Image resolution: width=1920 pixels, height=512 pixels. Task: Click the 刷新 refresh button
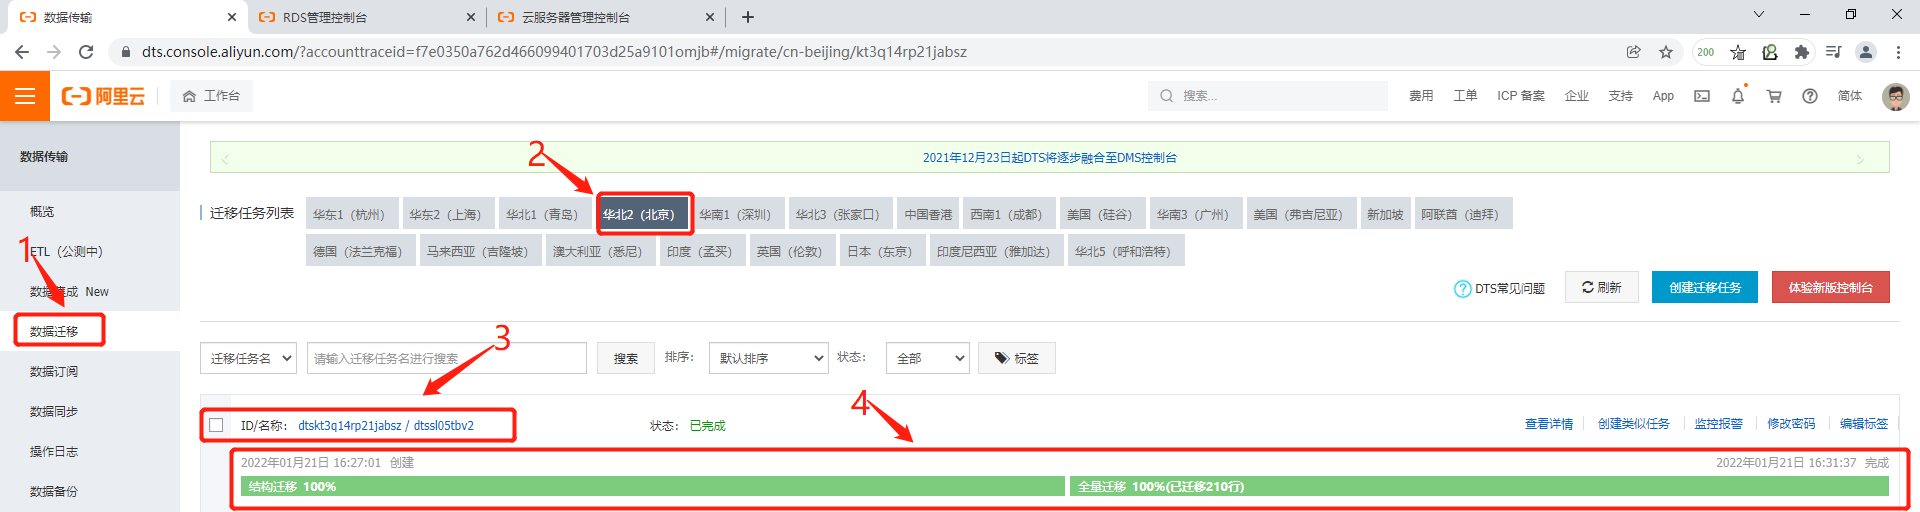click(1601, 287)
